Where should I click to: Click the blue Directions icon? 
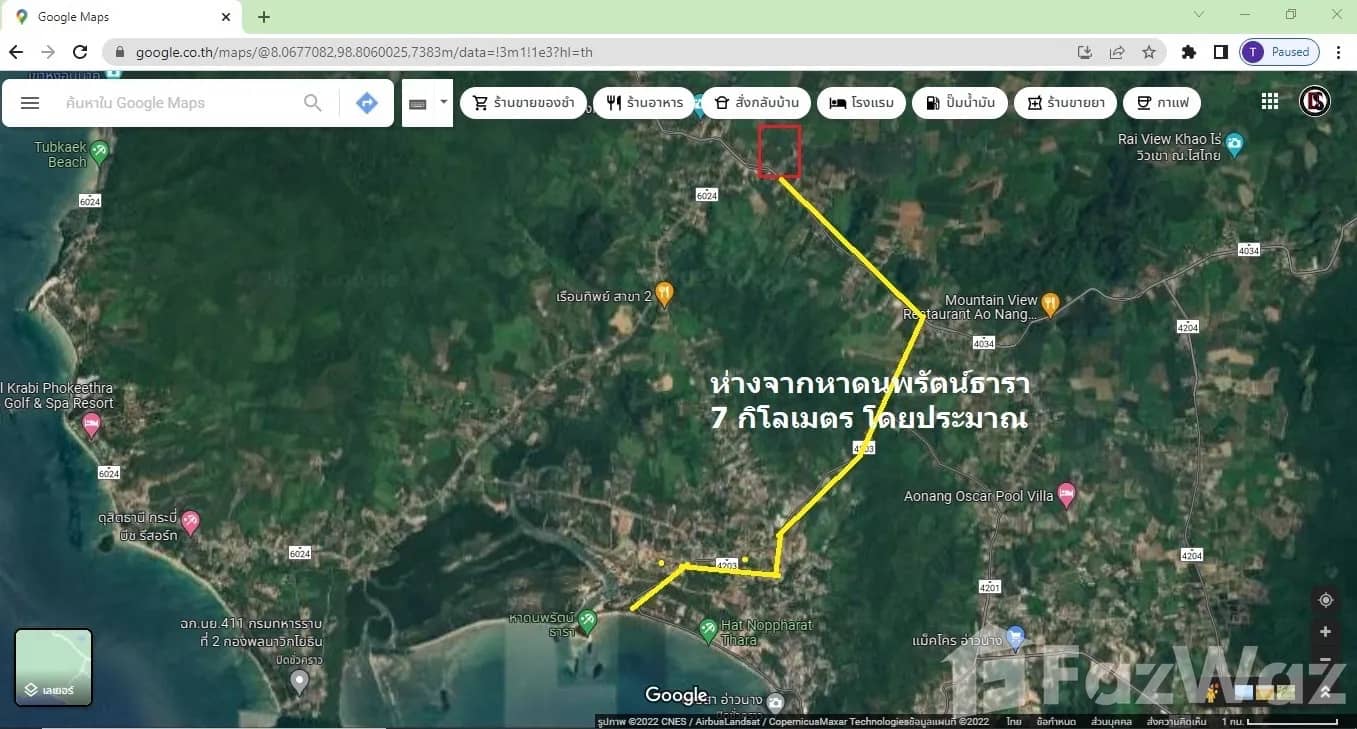(367, 103)
